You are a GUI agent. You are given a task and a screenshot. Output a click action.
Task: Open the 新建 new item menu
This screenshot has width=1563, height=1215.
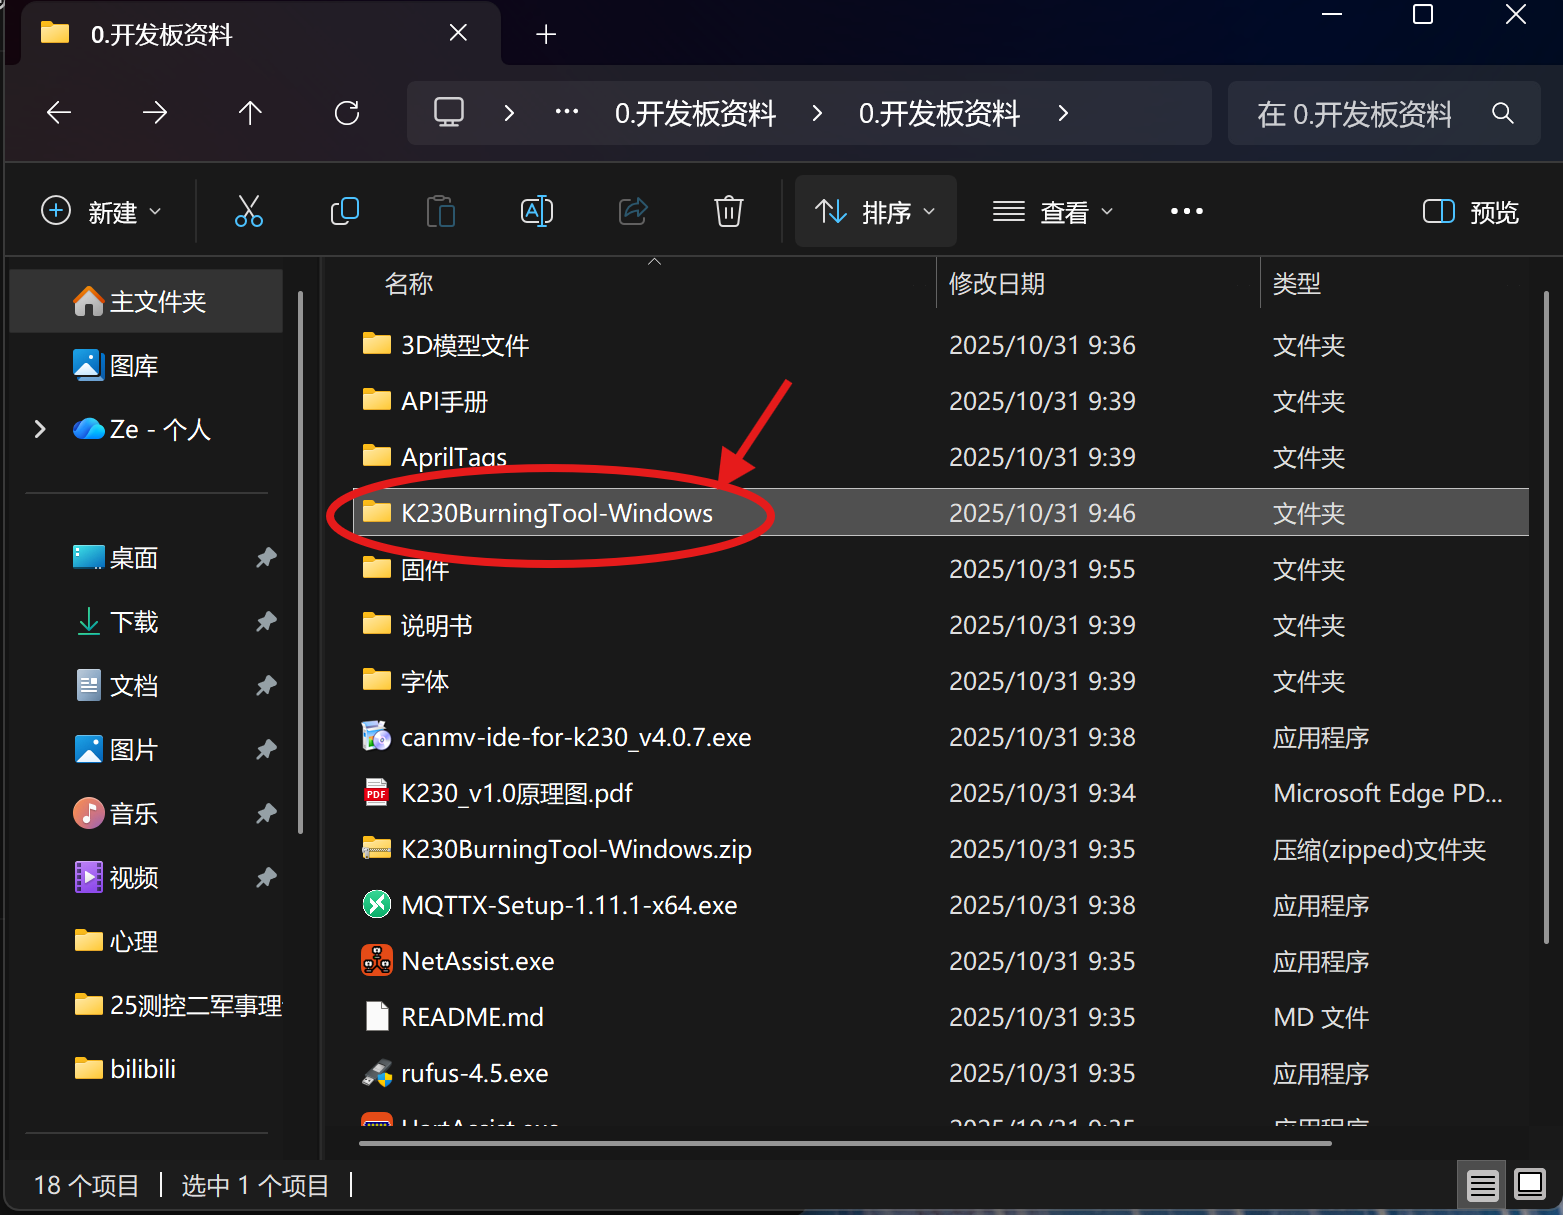coord(101,211)
